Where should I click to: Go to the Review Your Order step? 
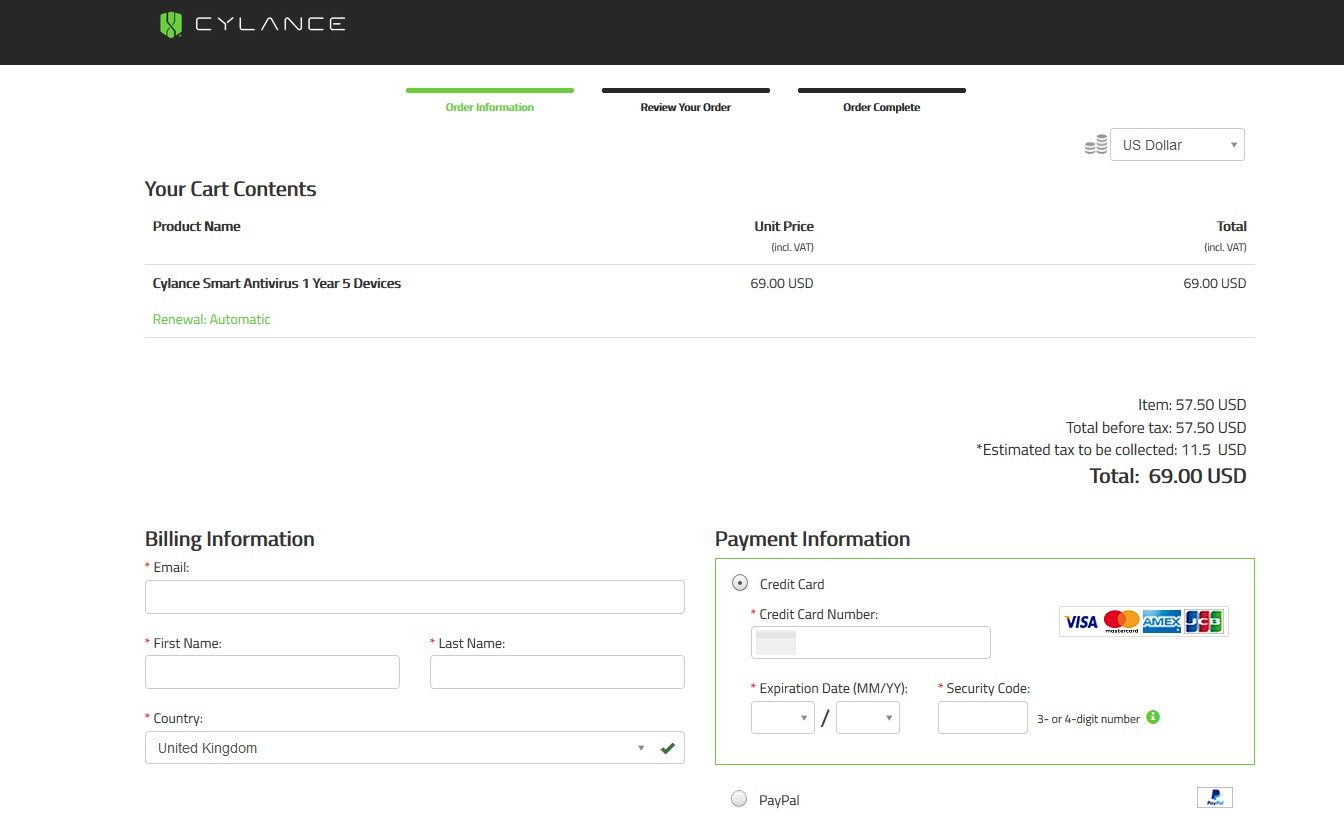tap(685, 107)
